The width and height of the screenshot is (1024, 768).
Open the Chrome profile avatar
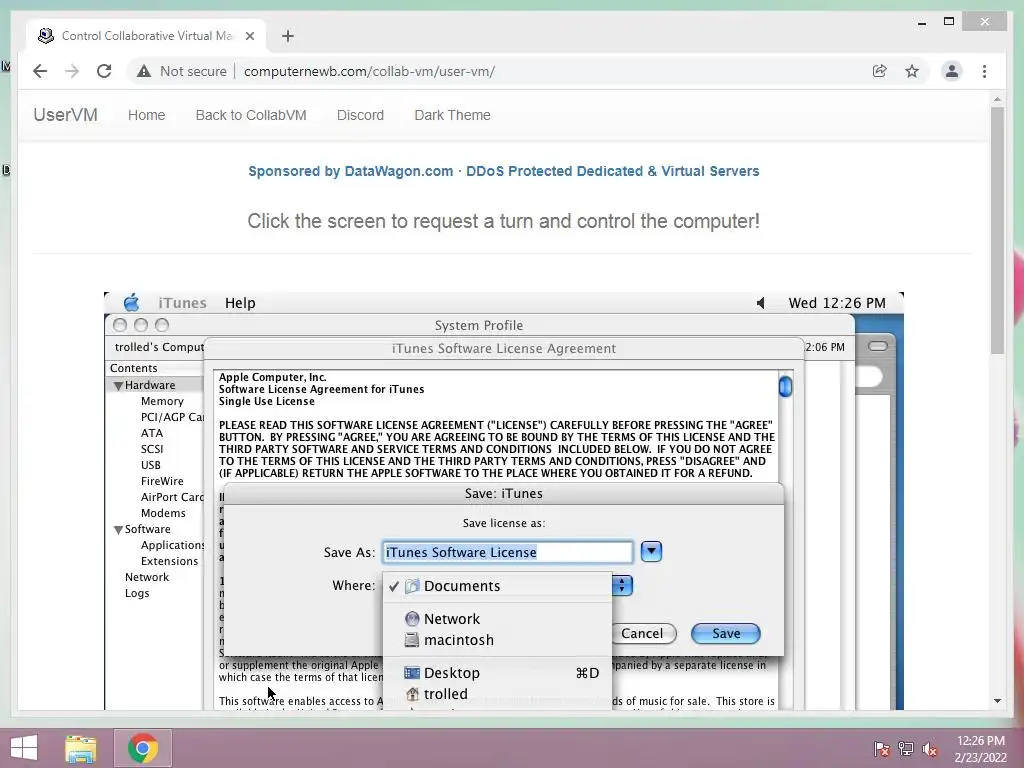coord(952,71)
